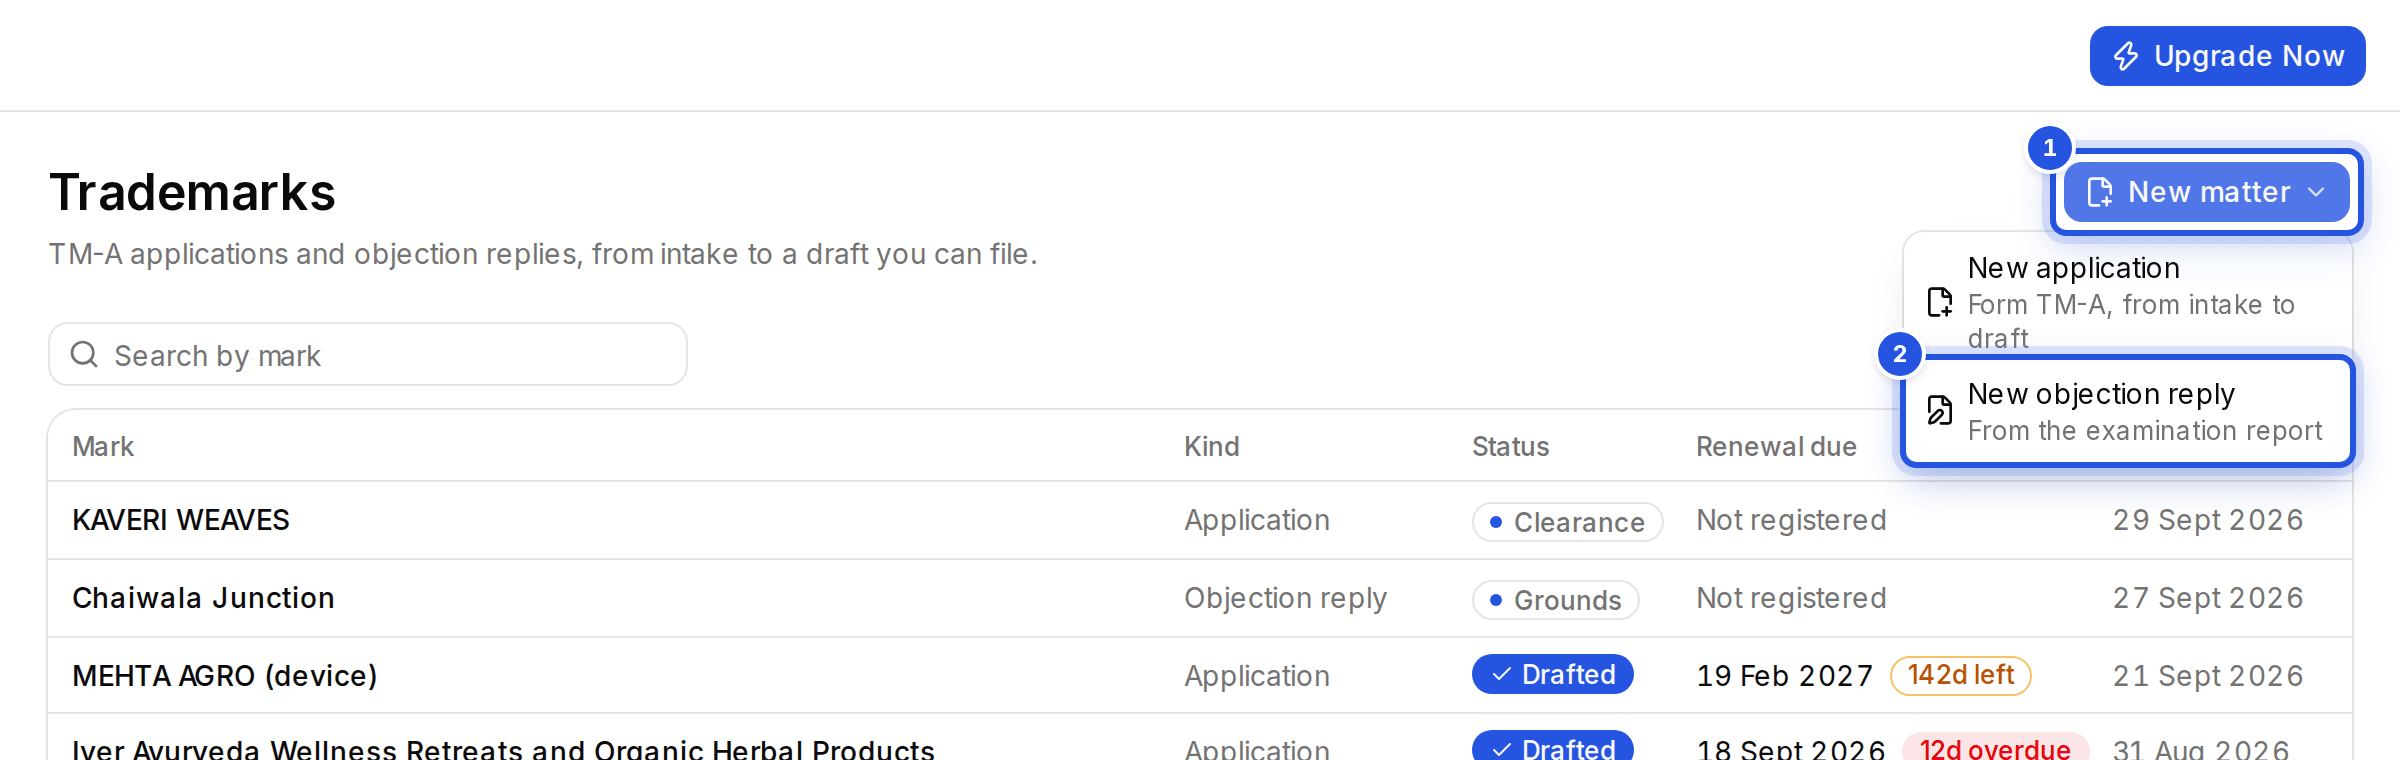Click the Objection reply kind cell
Screen dimensions: 2400x760
1286,598
